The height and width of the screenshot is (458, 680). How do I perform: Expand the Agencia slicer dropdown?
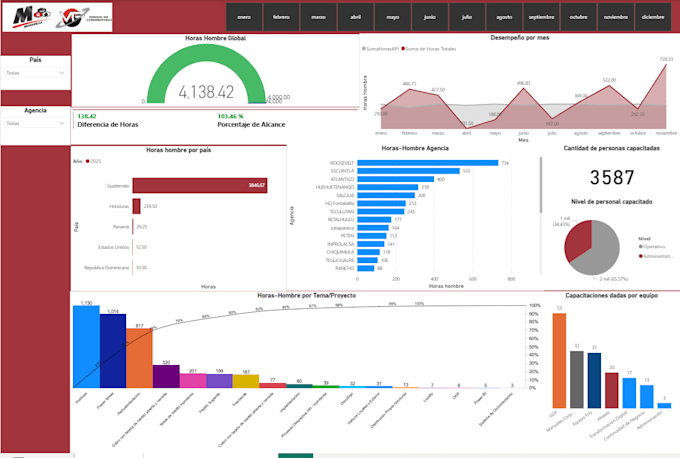(35, 123)
